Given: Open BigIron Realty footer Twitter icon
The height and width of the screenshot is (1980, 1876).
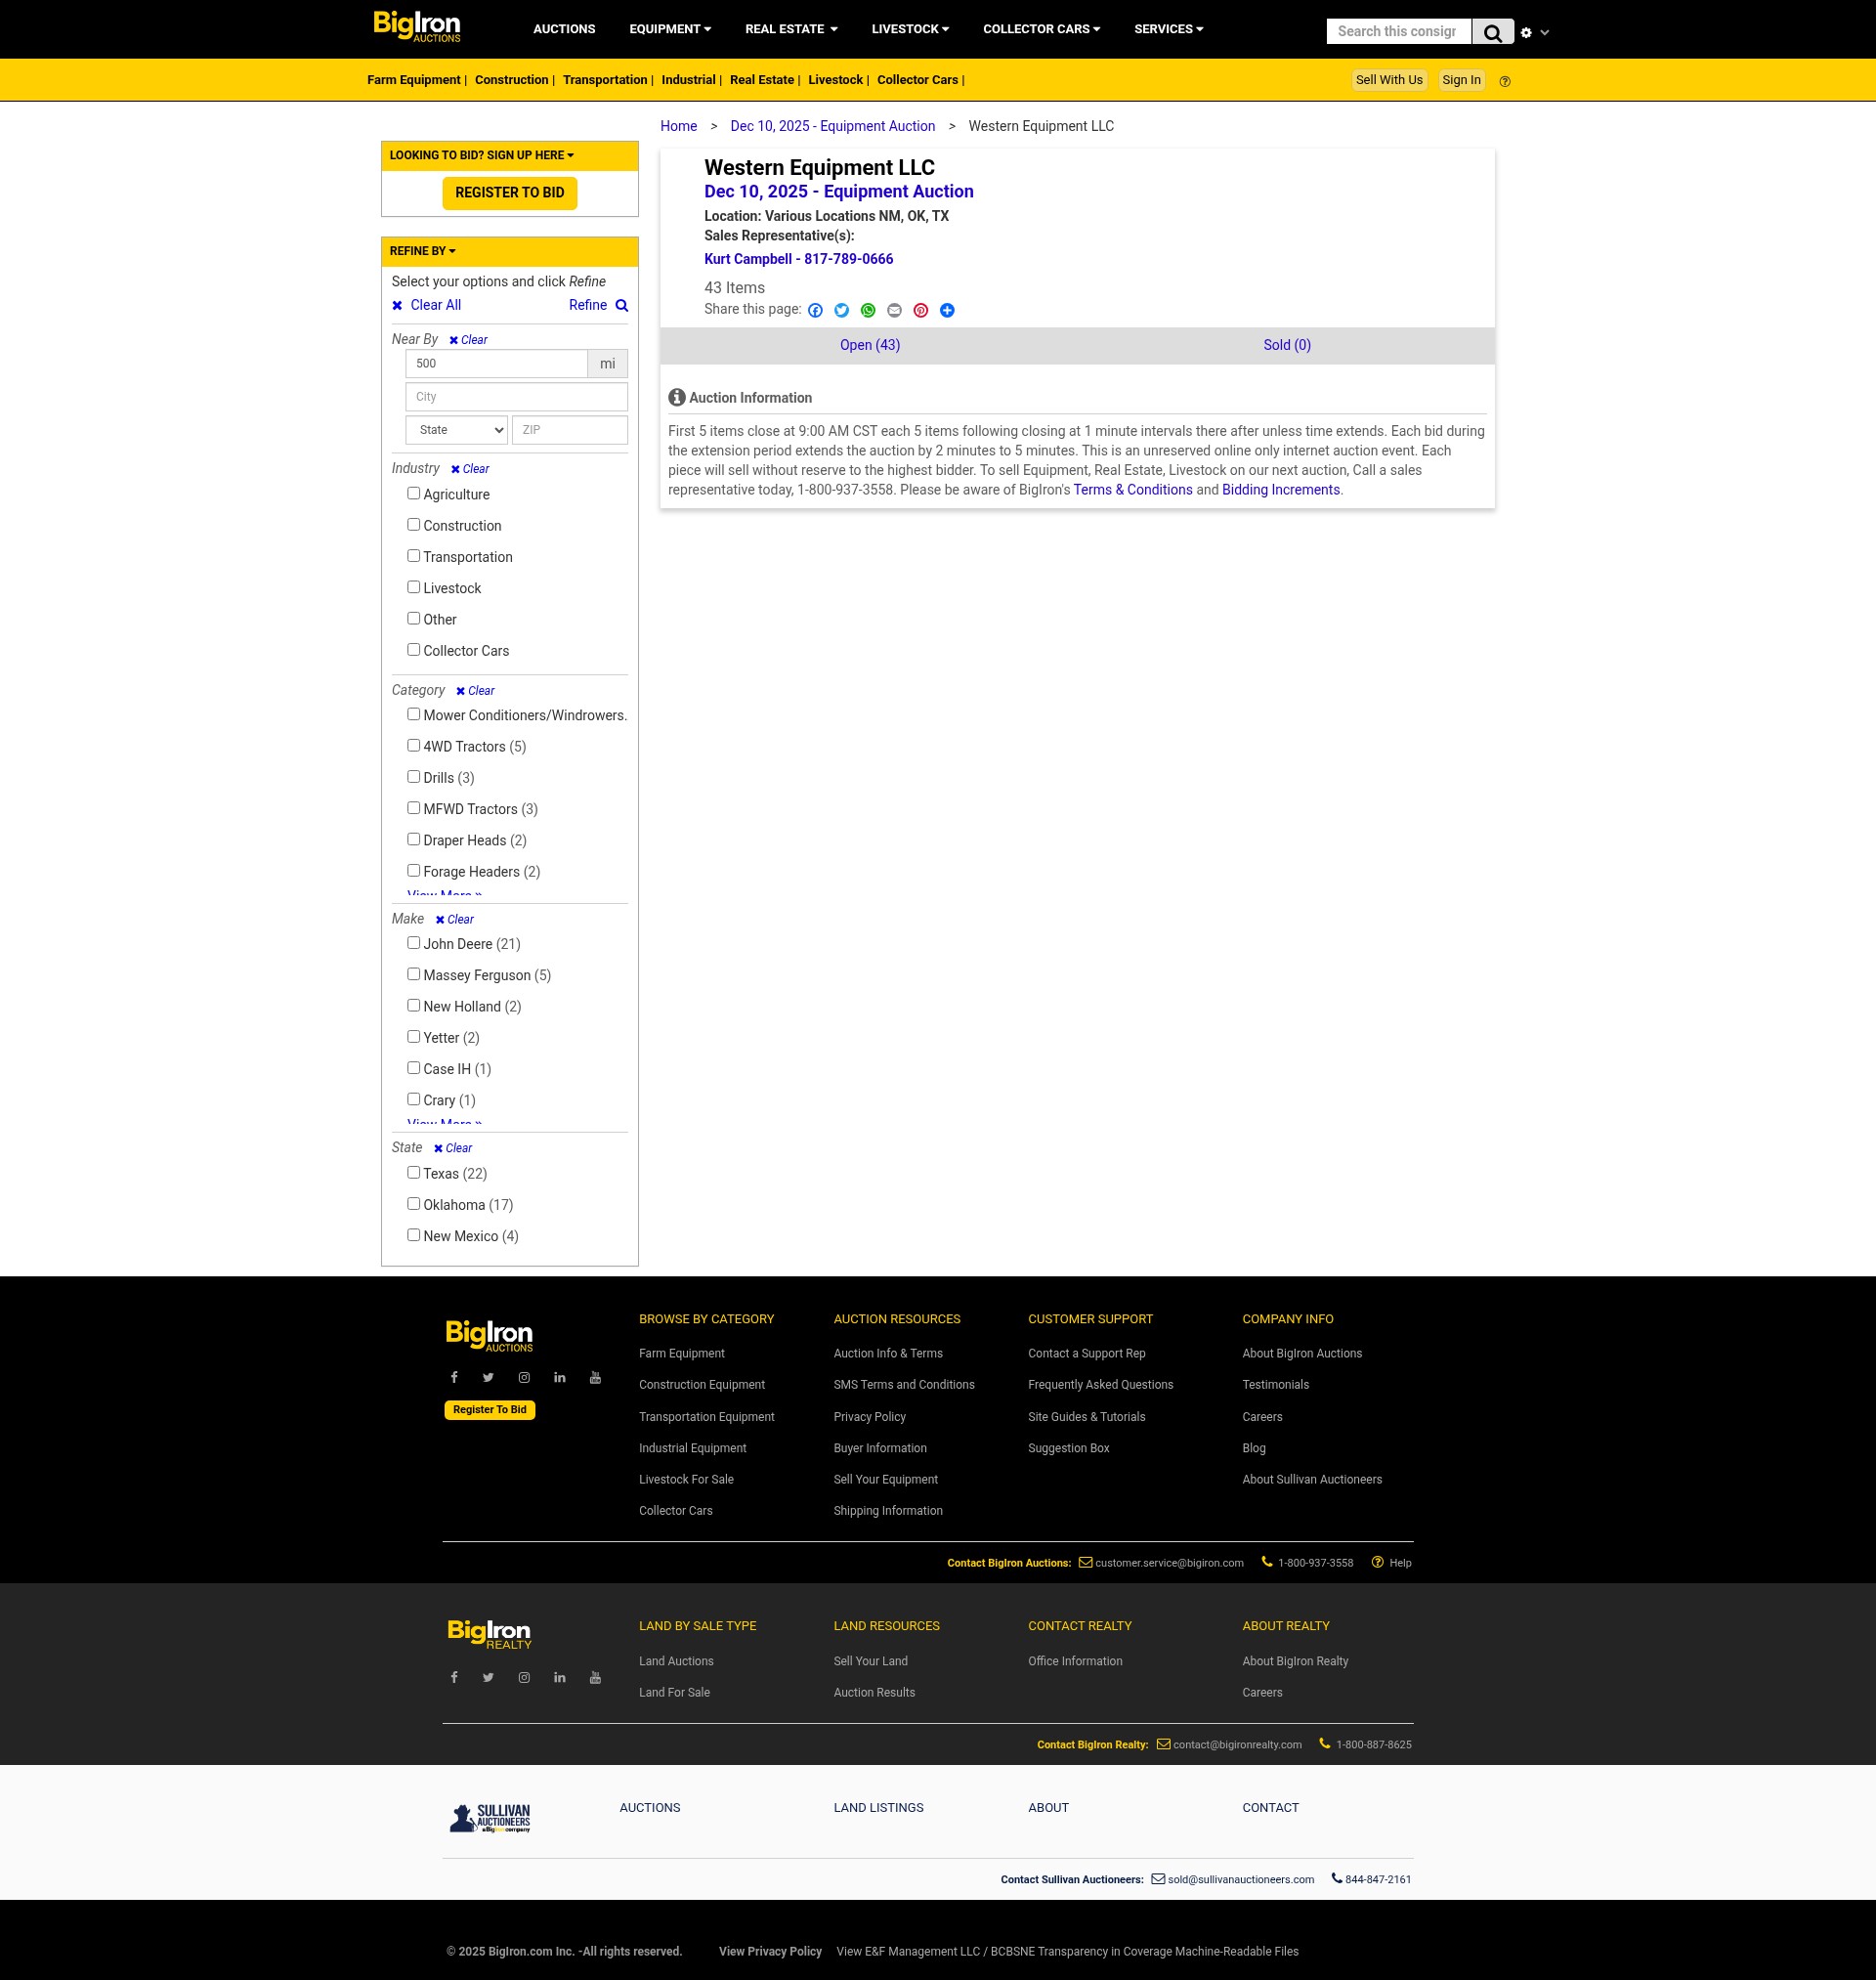Looking at the screenshot, I should tap(488, 1678).
